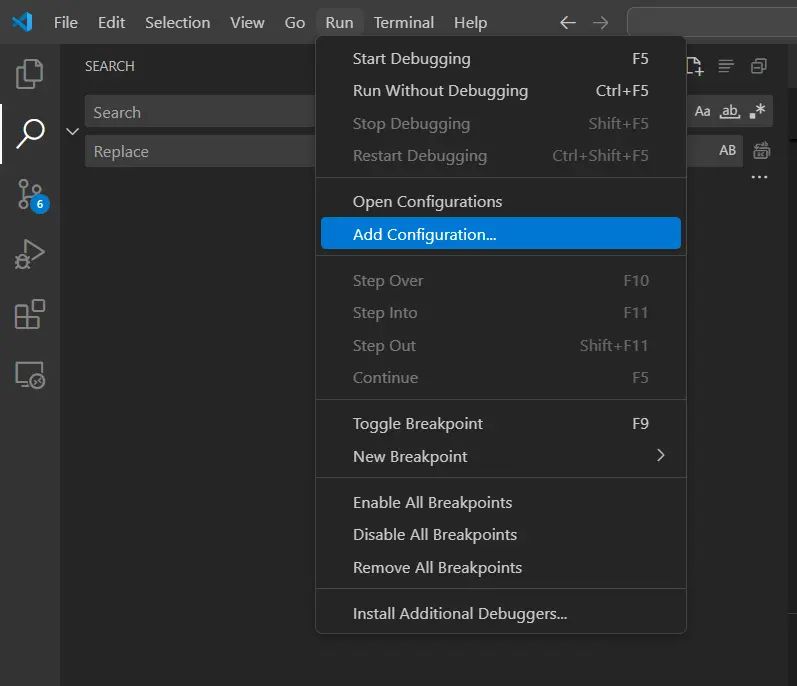Open the Terminal menu
797x686 pixels.
pyautogui.click(x=404, y=22)
